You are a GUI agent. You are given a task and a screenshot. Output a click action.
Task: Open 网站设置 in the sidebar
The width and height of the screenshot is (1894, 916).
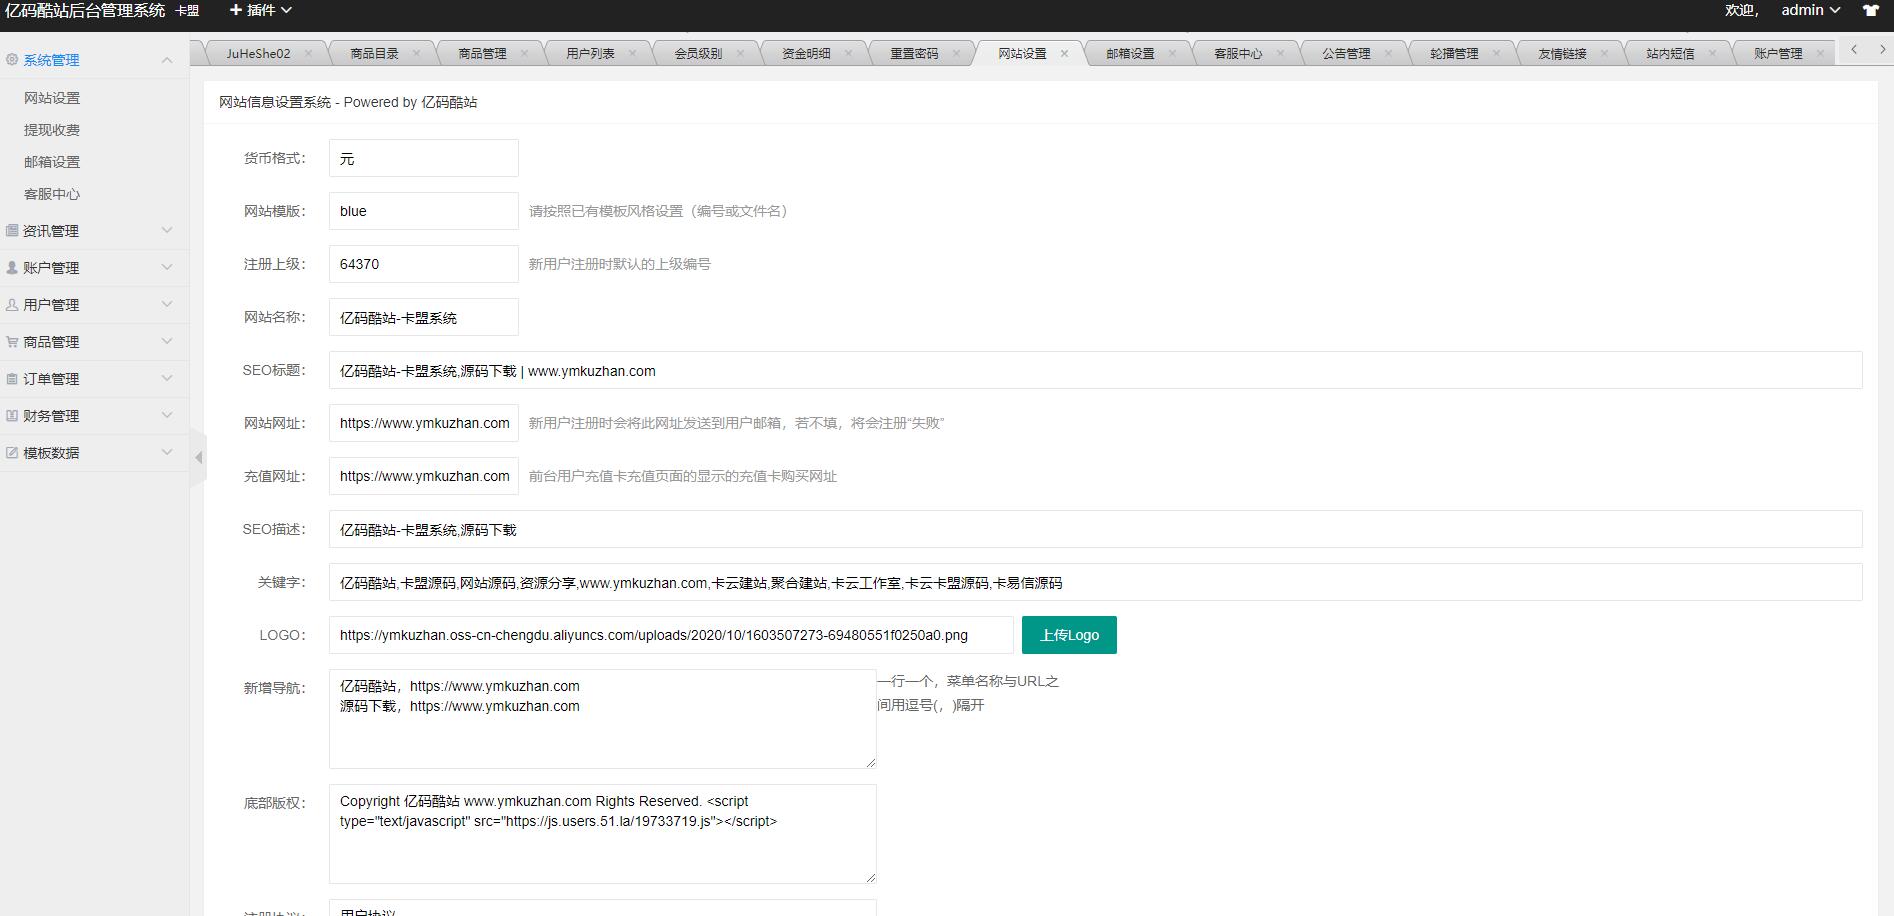pyautogui.click(x=52, y=98)
